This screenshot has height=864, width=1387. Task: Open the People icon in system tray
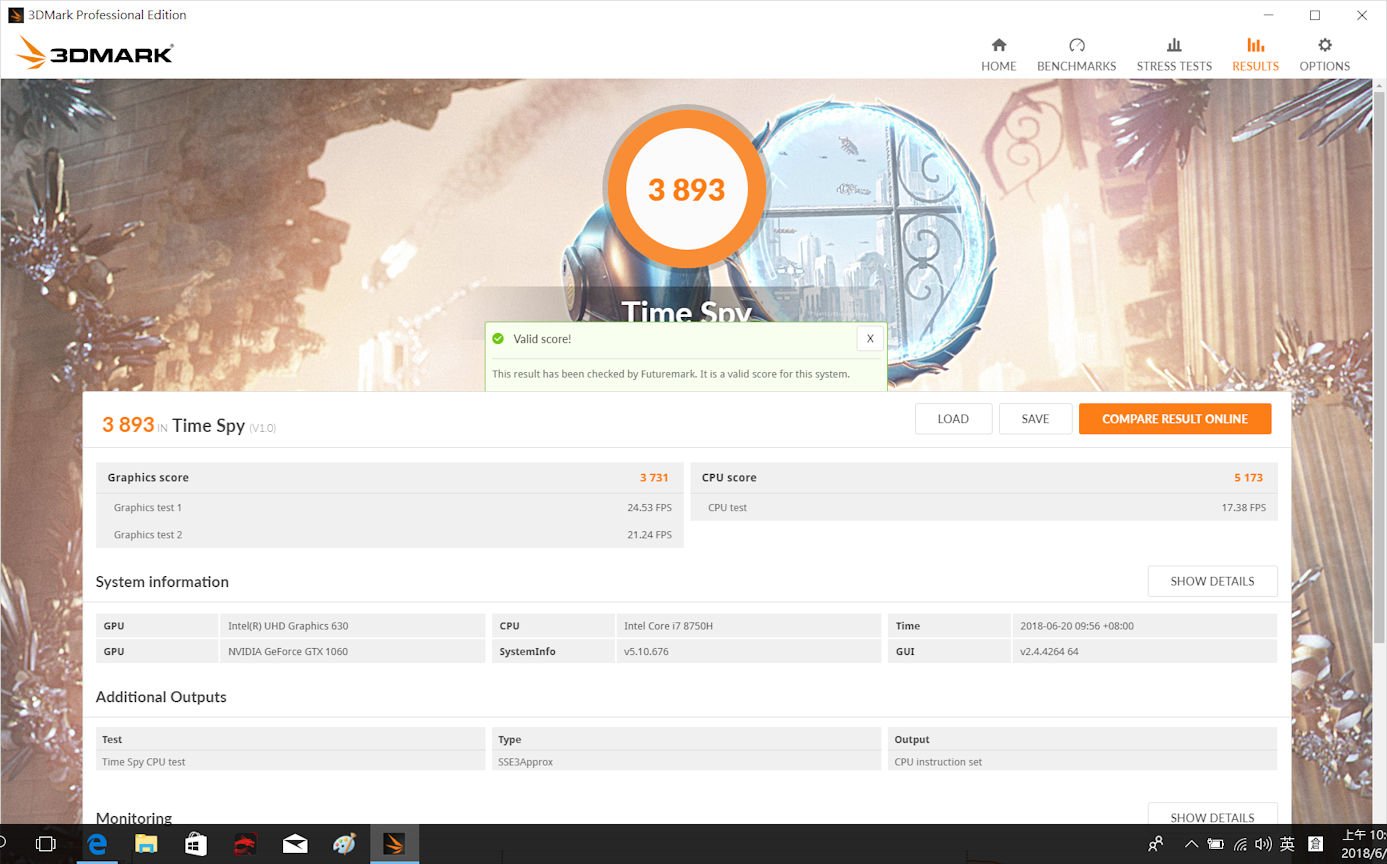click(x=1156, y=844)
